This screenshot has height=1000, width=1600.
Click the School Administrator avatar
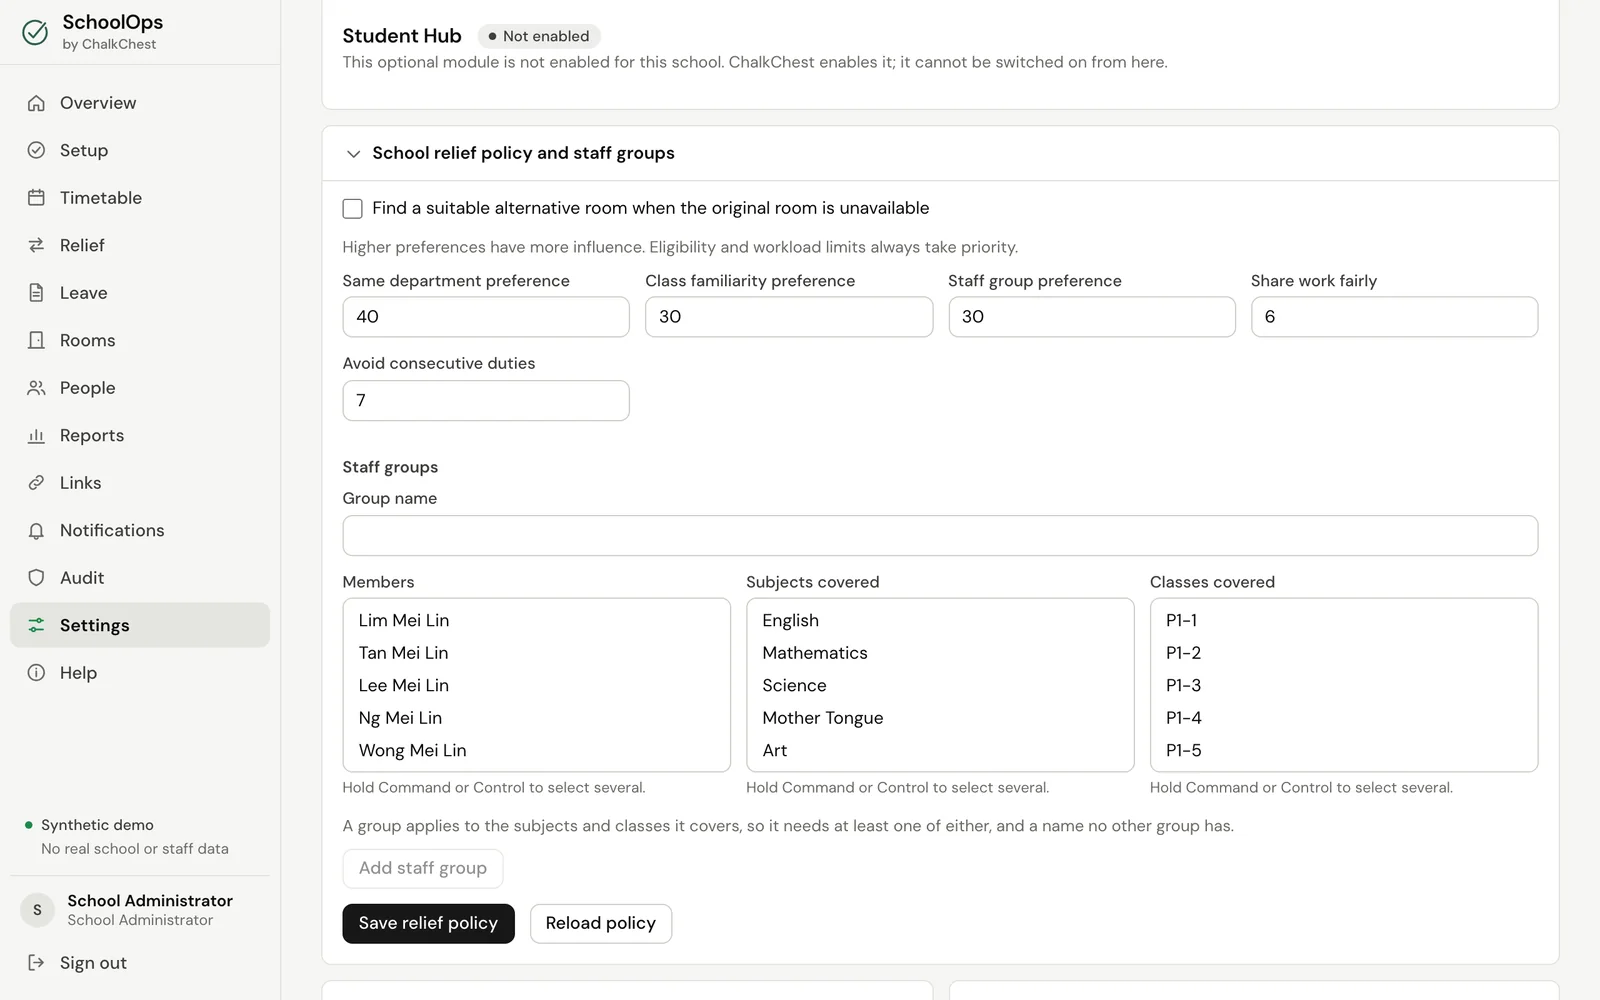(38, 910)
